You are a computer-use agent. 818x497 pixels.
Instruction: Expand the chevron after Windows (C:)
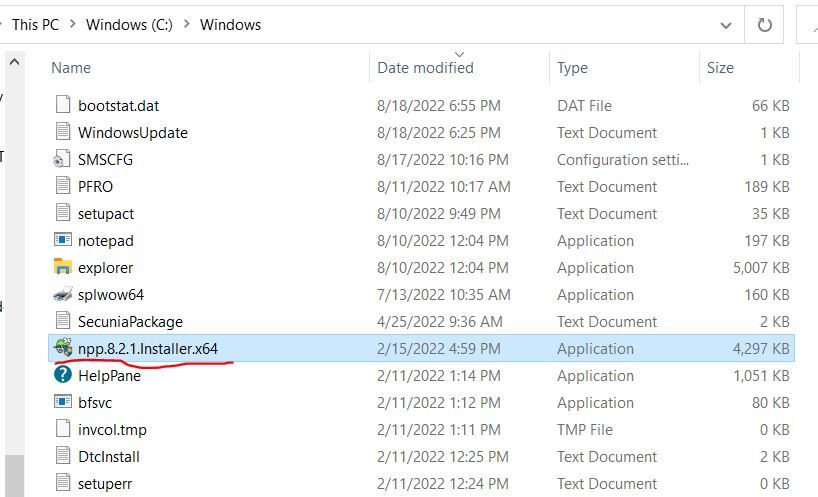click(186, 24)
